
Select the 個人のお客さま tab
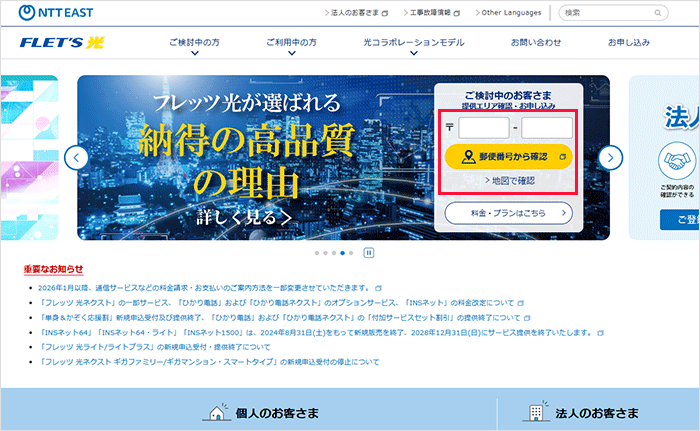tap(261, 413)
